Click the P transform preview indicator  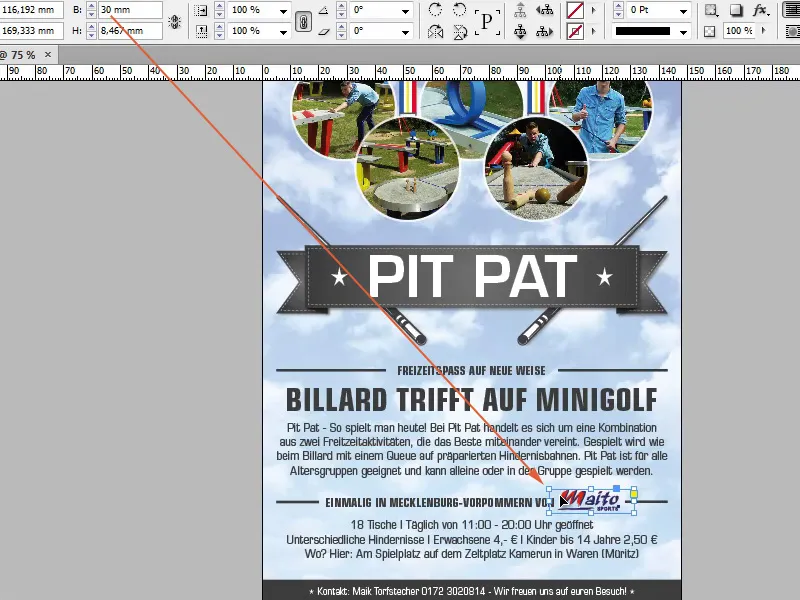pyautogui.click(x=487, y=21)
